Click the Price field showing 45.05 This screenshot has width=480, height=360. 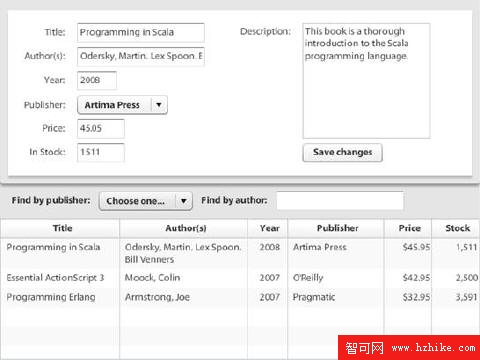101,128
